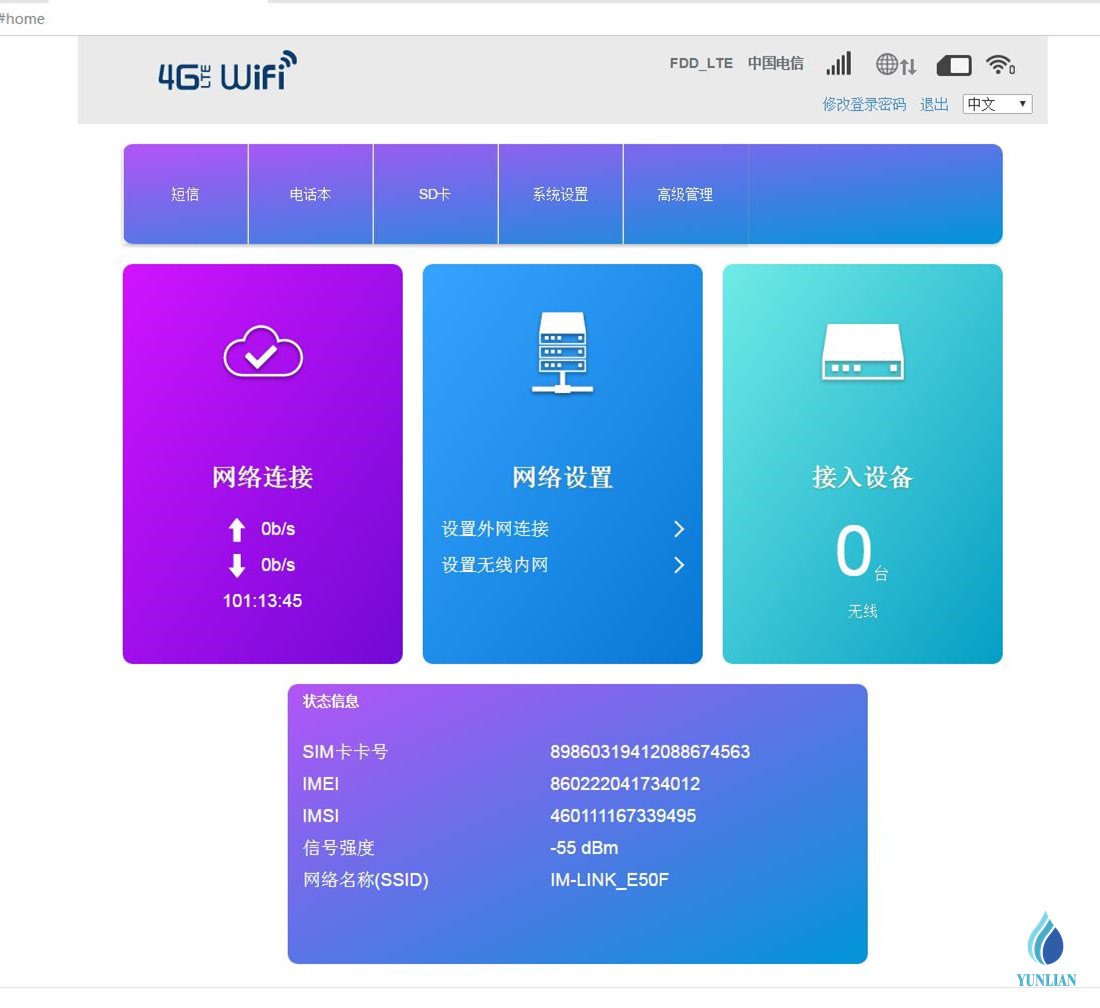
Task: Click the 修改登录密码 link
Action: click(x=864, y=104)
